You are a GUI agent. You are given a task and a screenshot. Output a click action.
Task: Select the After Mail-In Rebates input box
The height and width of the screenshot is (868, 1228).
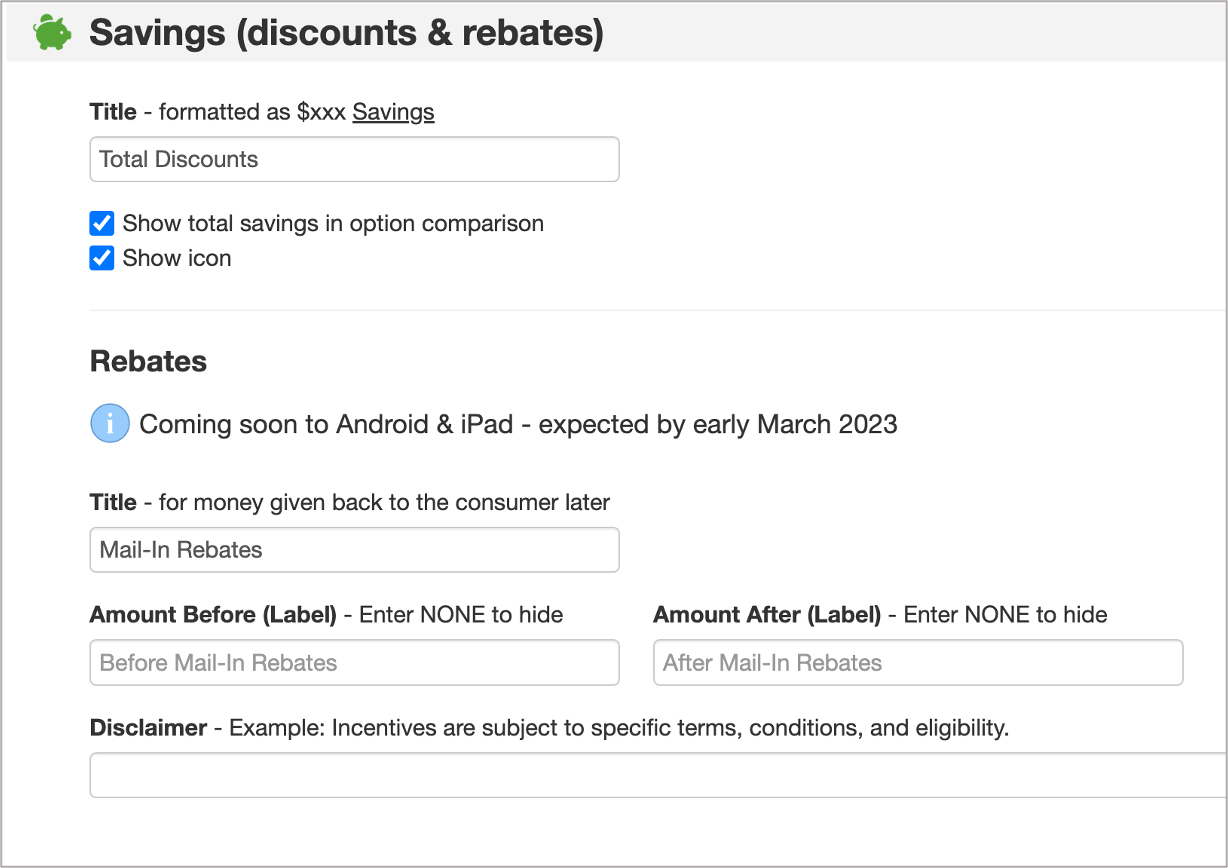(918, 663)
